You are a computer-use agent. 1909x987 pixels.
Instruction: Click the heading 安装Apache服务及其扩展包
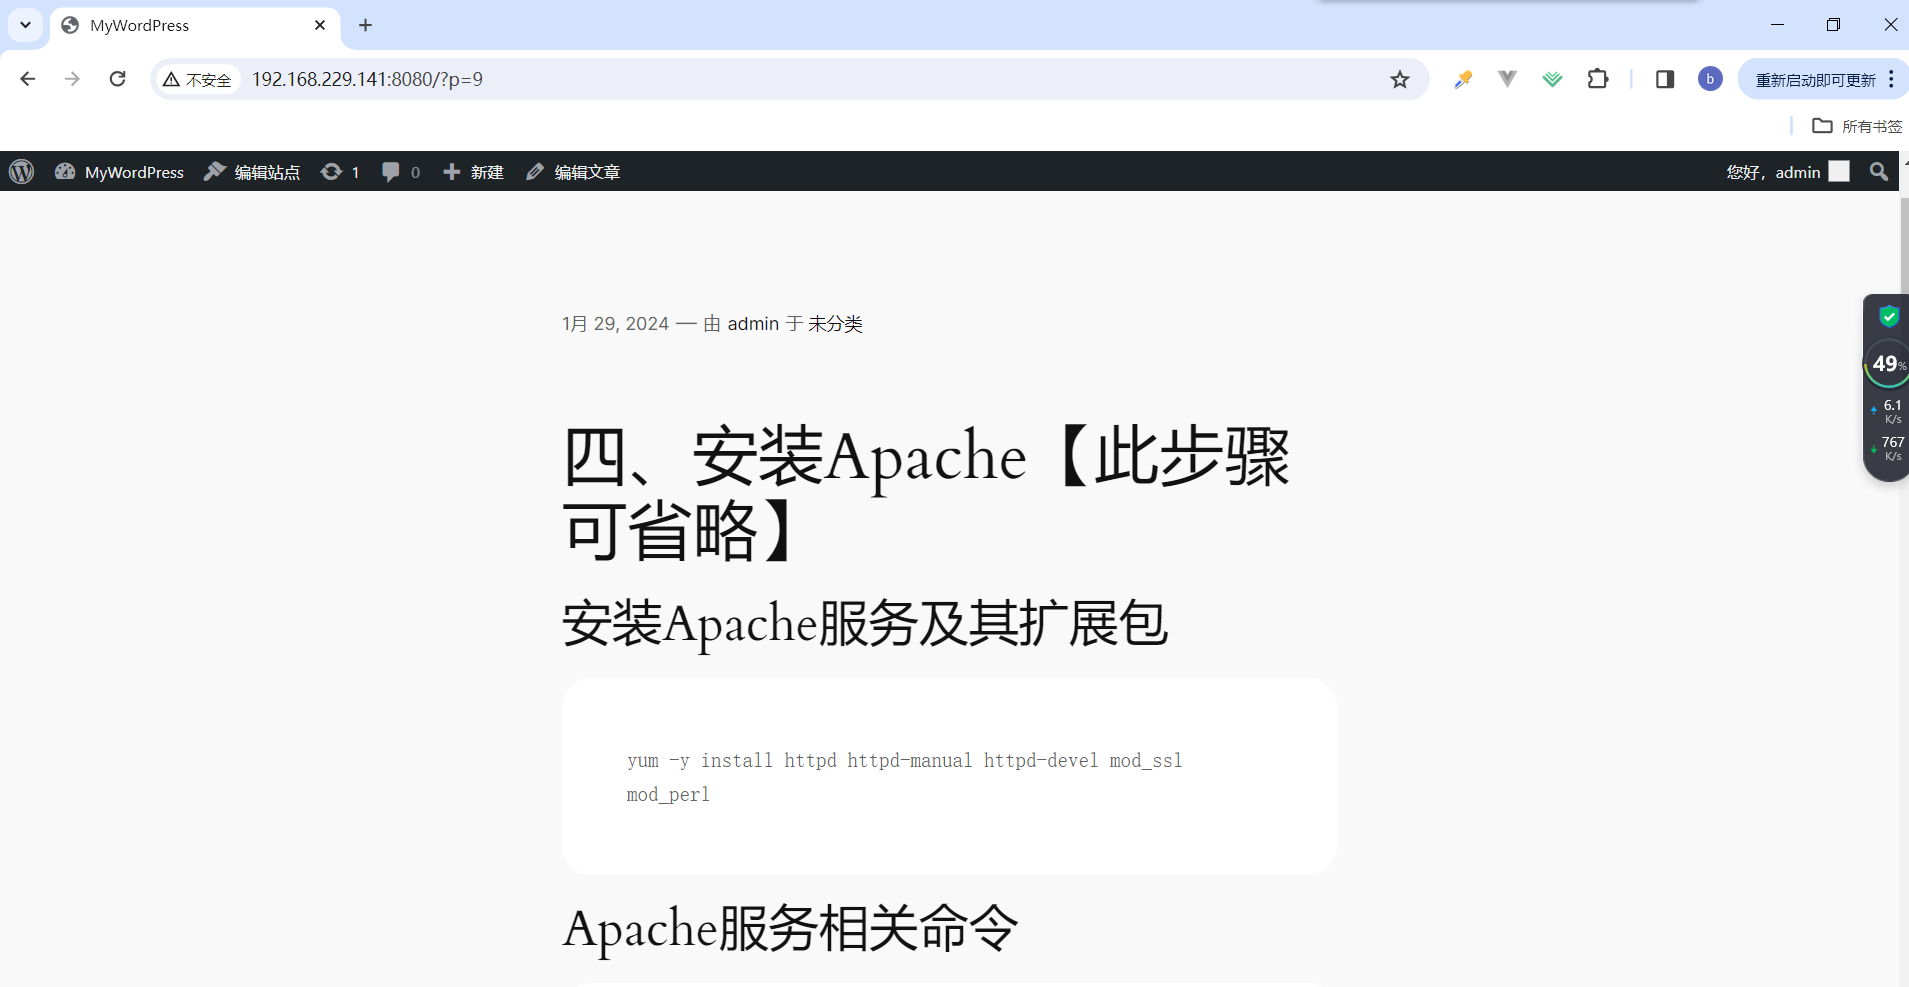point(865,623)
